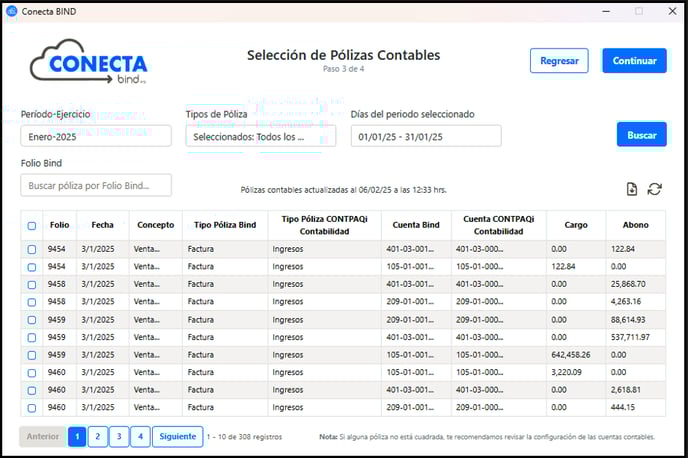Click the Abono value 444.15

click(623, 408)
